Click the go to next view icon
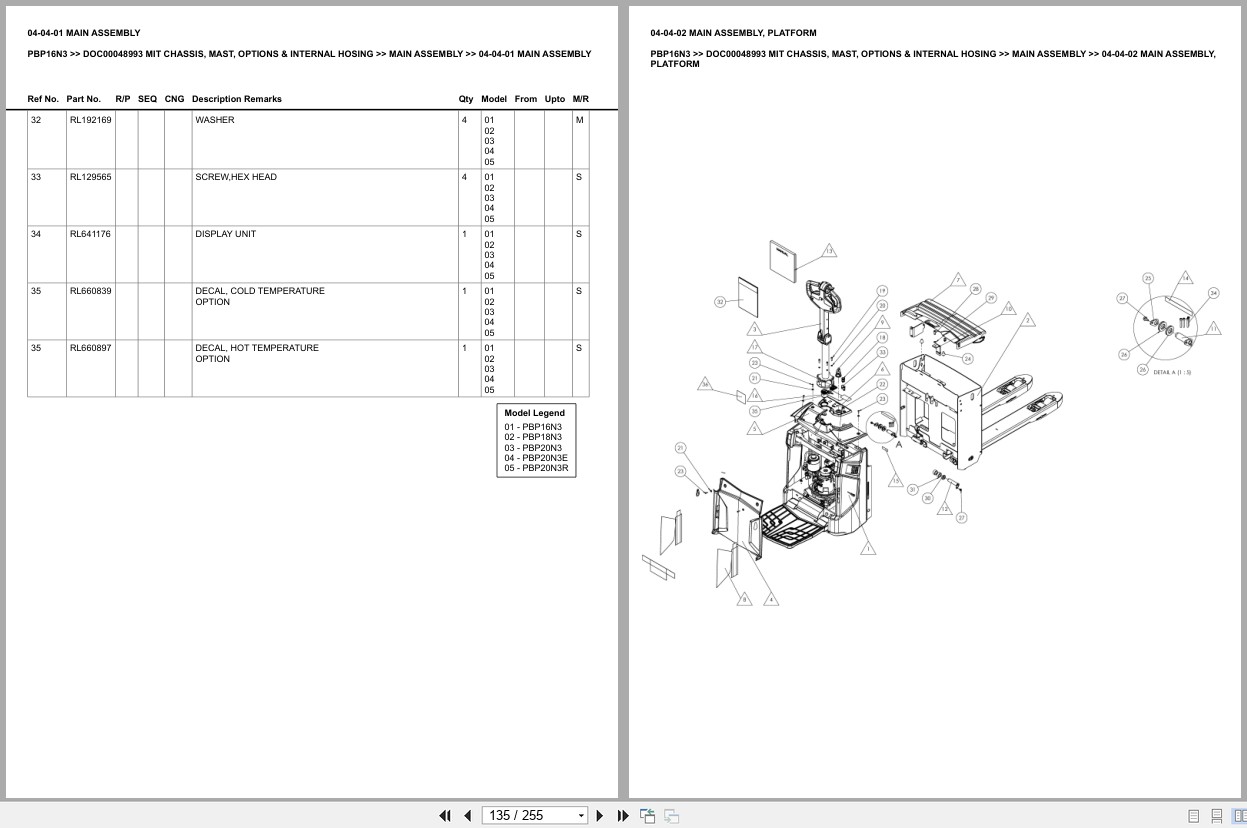This screenshot has width=1247, height=828. tap(671, 816)
